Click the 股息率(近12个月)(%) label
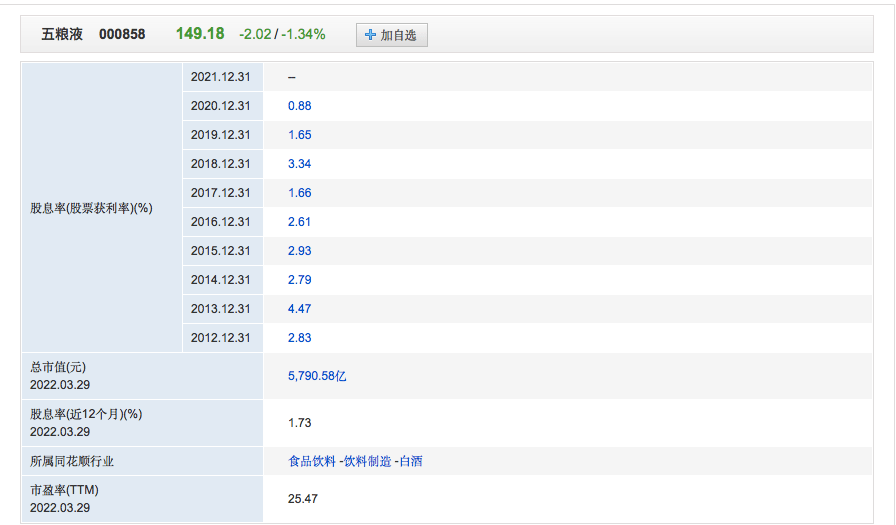The image size is (896, 525). [x=86, y=414]
